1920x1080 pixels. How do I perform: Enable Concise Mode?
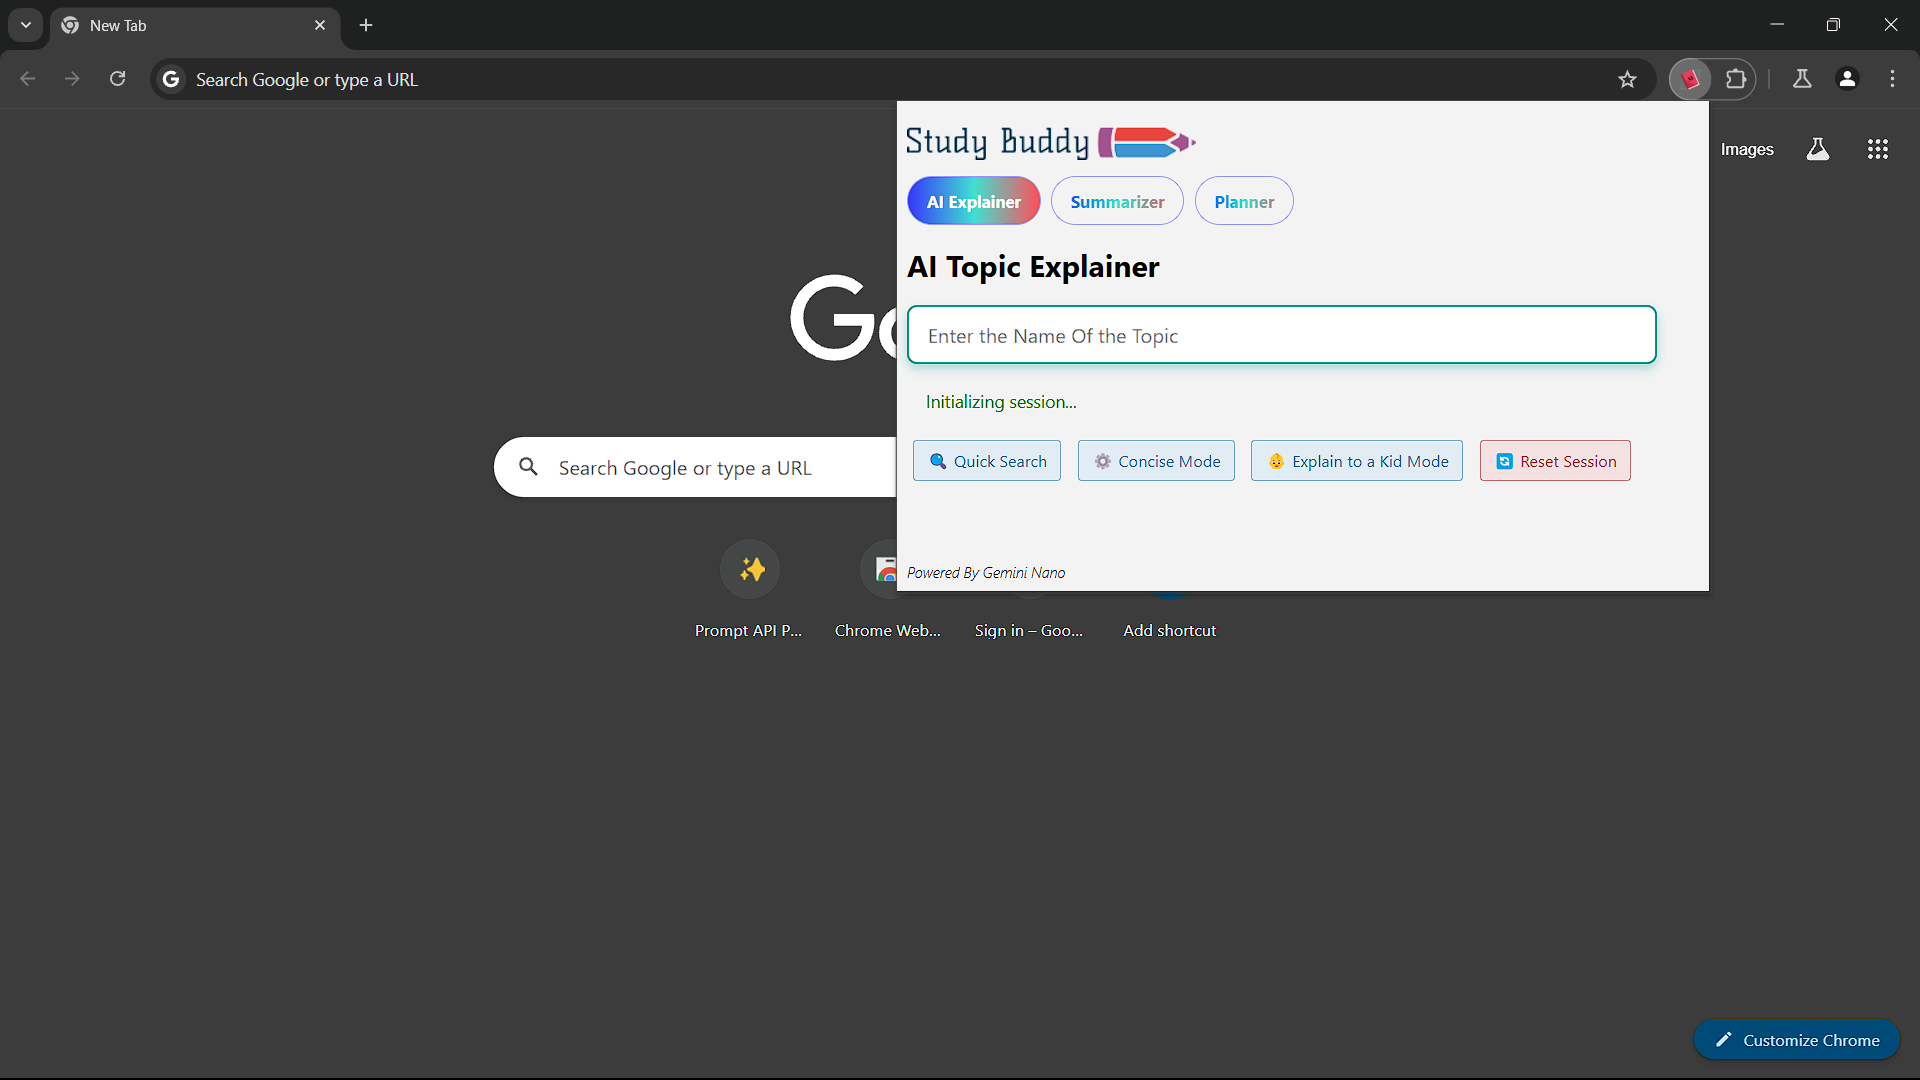click(1156, 461)
